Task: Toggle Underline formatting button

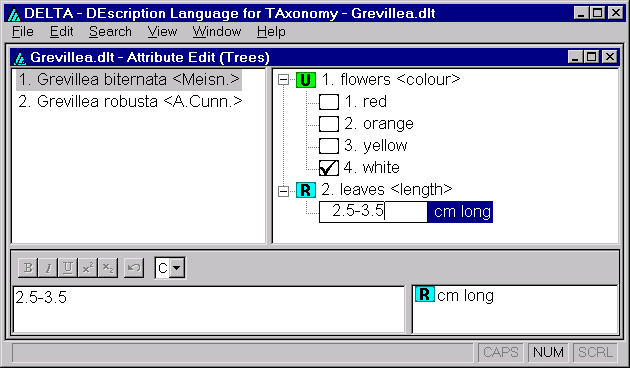Action: (68, 268)
